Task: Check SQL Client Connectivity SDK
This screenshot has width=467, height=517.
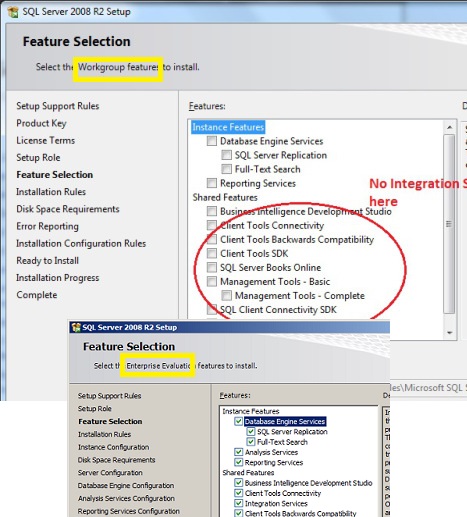Action: [x=212, y=309]
